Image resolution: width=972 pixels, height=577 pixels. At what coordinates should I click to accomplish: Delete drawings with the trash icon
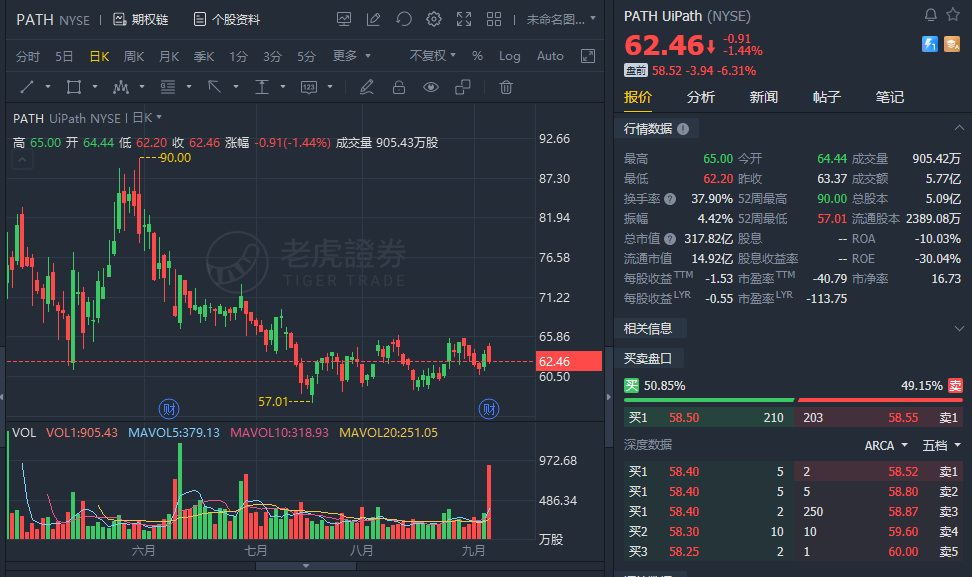coord(506,87)
